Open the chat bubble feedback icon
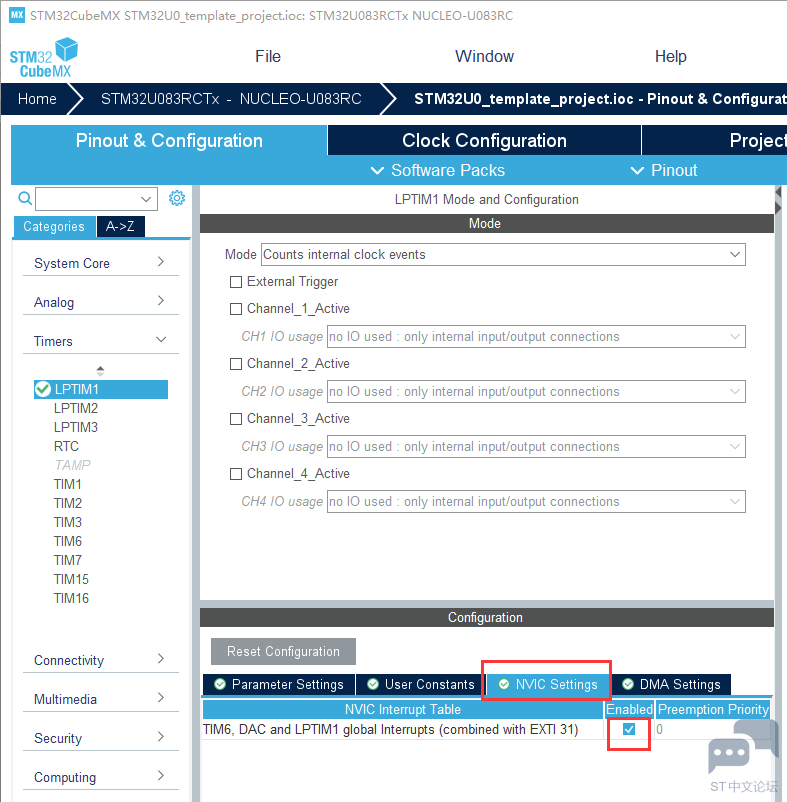This screenshot has height=802, width=787. 743,746
